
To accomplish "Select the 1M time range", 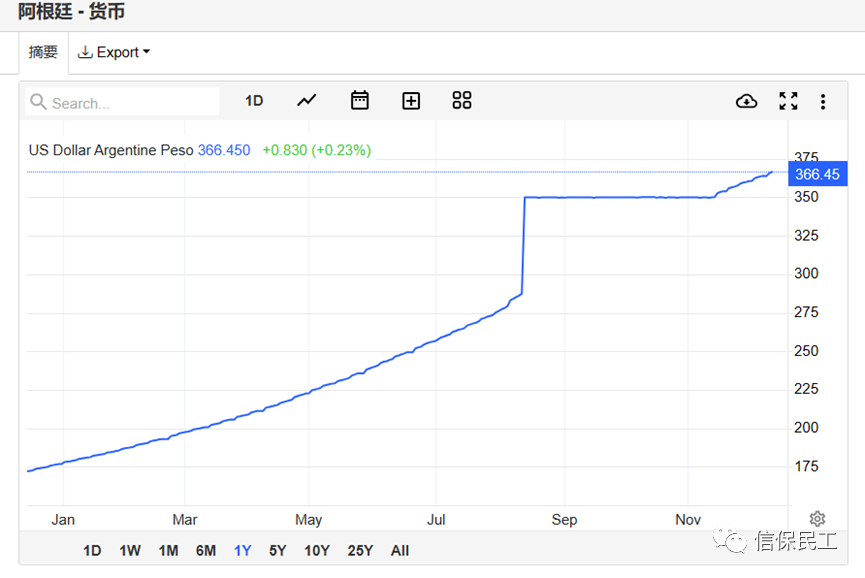I will pos(168,550).
